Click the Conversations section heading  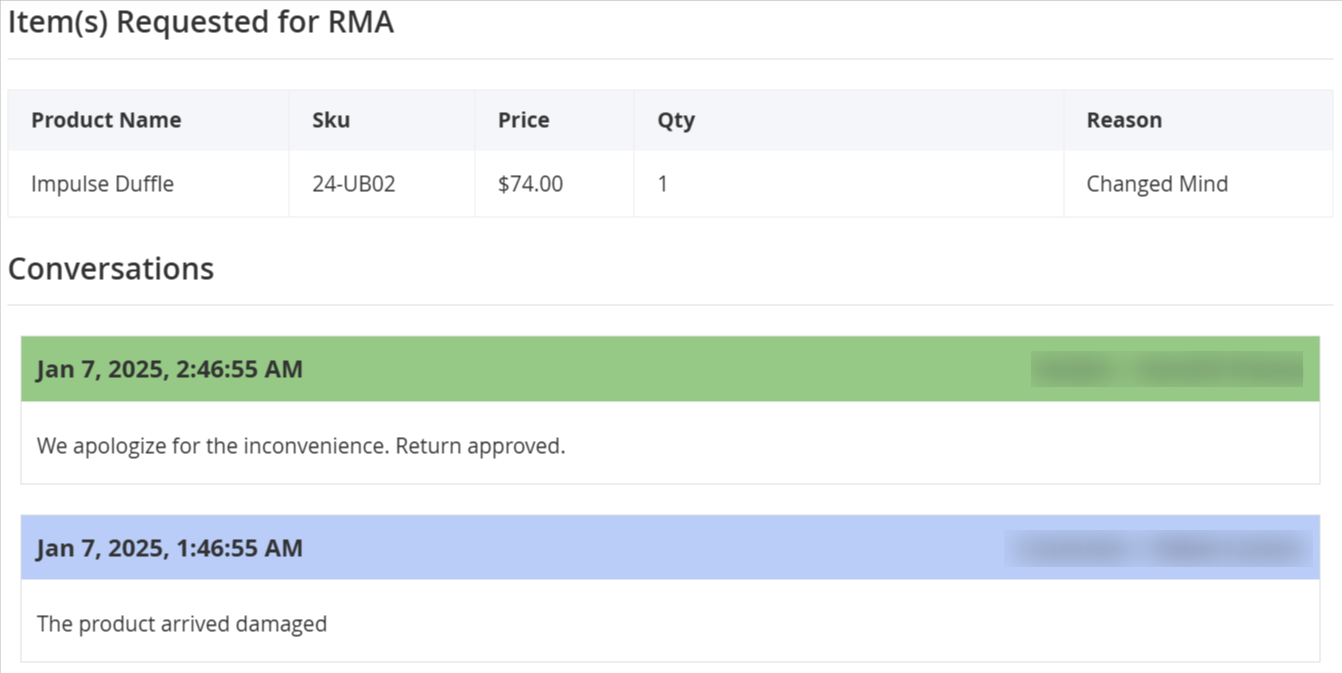(111, 269)
